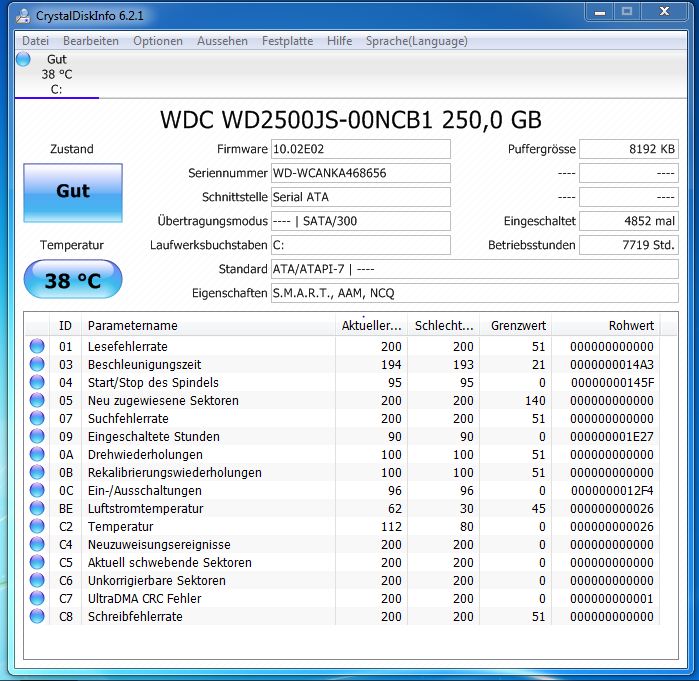Click current value 112 in Temperatur row

[391, 527]
